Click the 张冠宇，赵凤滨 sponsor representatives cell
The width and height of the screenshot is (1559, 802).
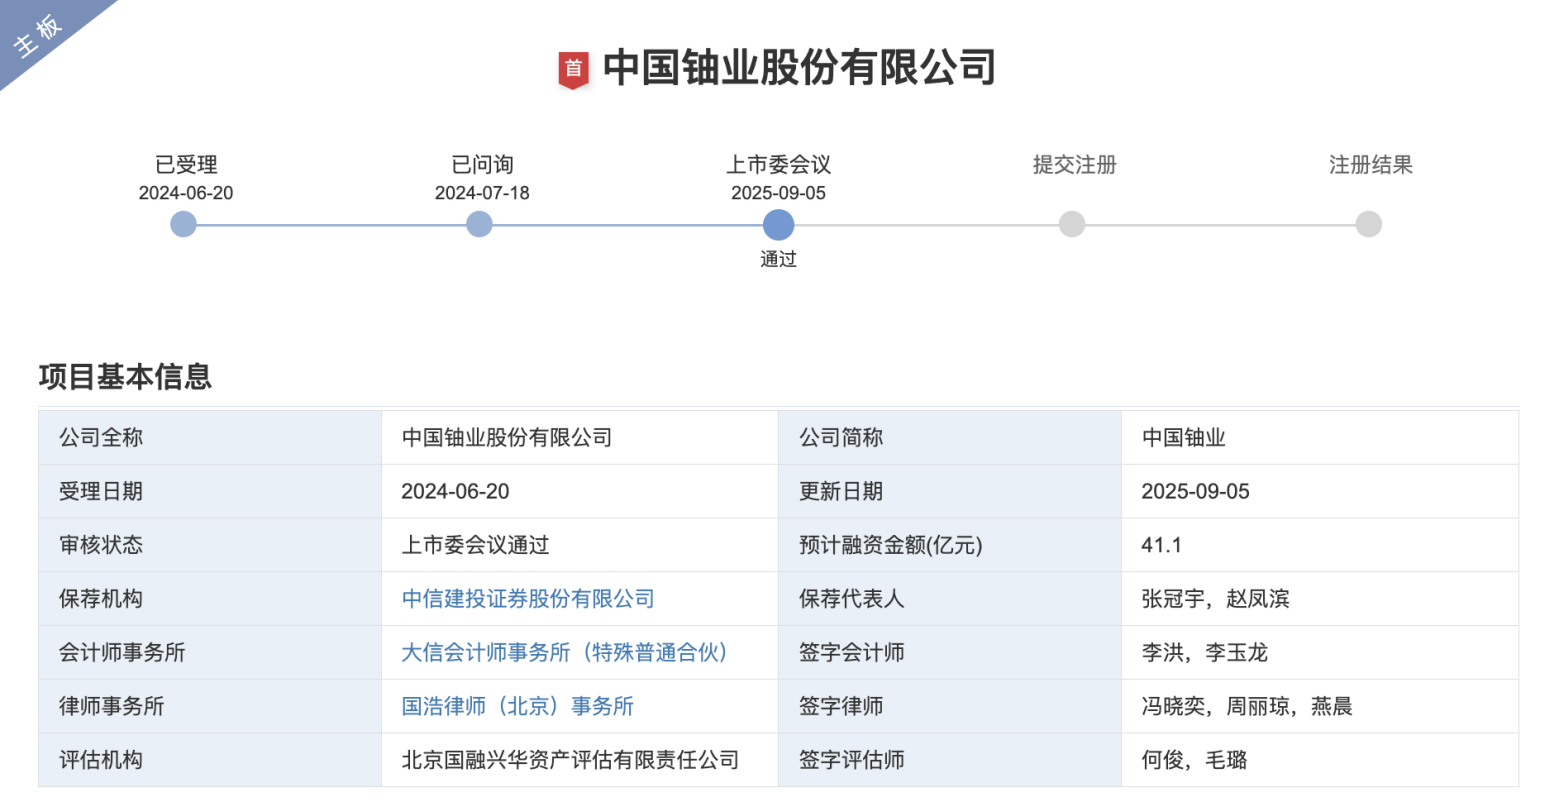pyautogui.click(x=1215, y=599)
